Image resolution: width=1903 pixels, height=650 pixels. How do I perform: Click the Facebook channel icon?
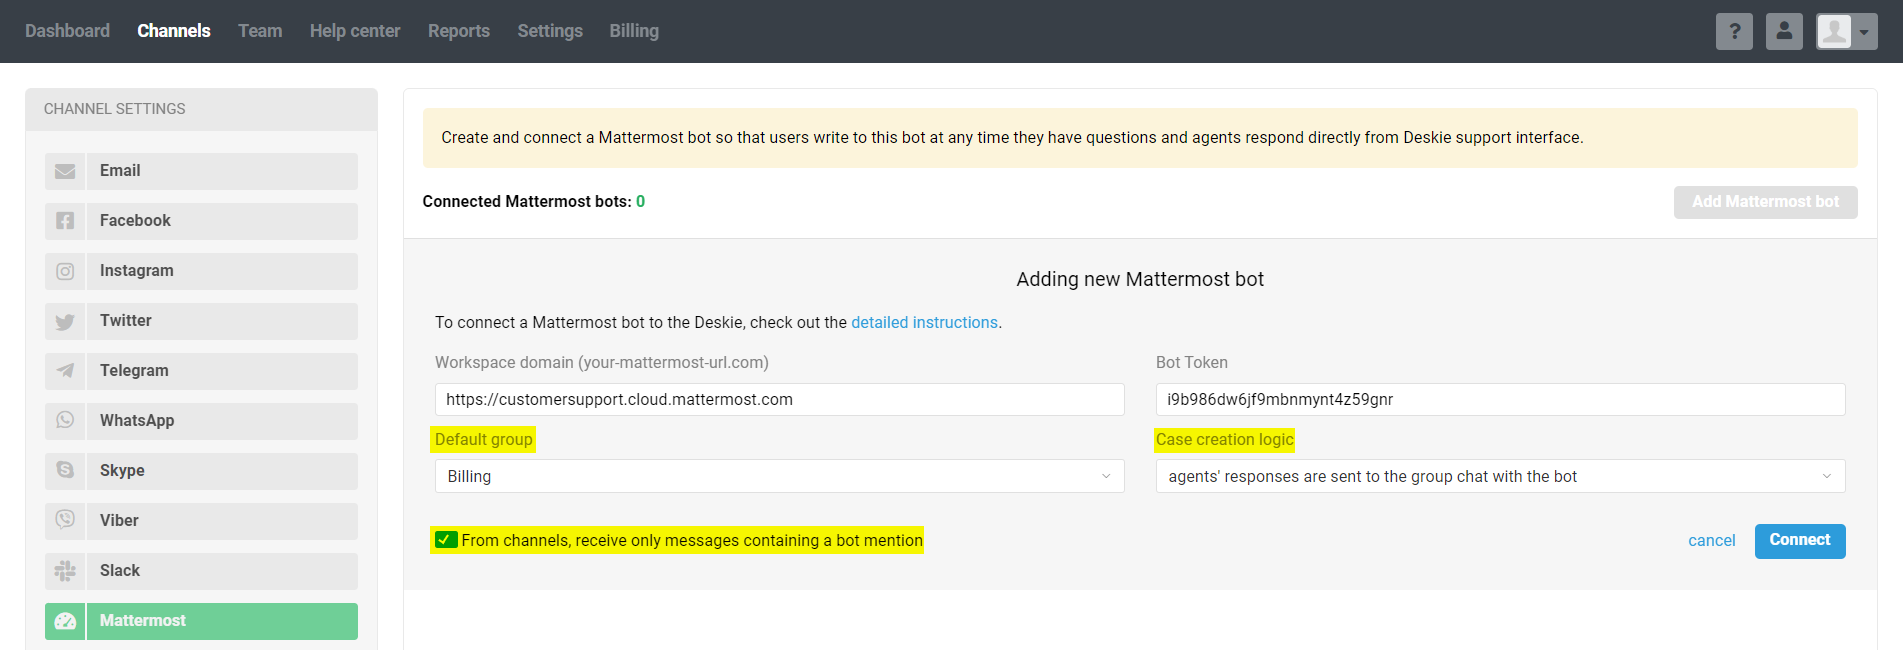pyautogui.click(x=65, y=221)
